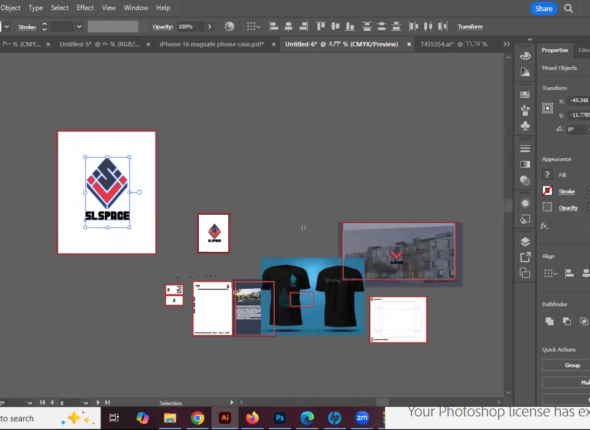Click Vertical Align Center in control bar

(335, 26)
